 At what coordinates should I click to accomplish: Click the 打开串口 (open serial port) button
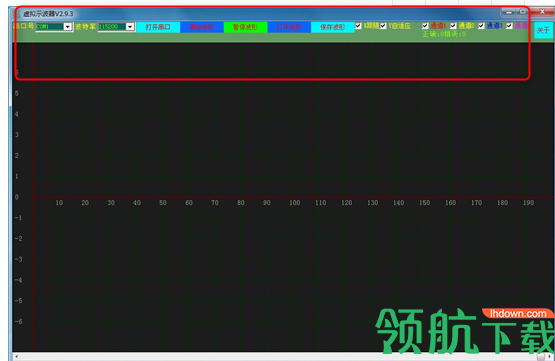click(x=158, y=27)
